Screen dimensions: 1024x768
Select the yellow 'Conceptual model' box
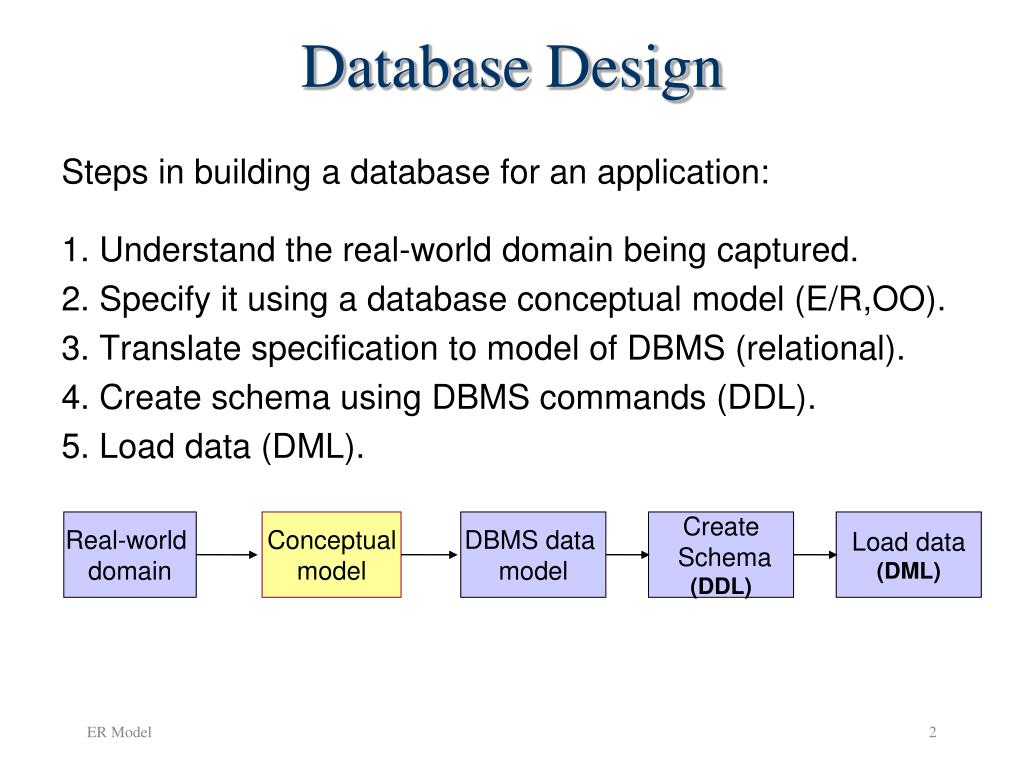[x=331, y=554]
